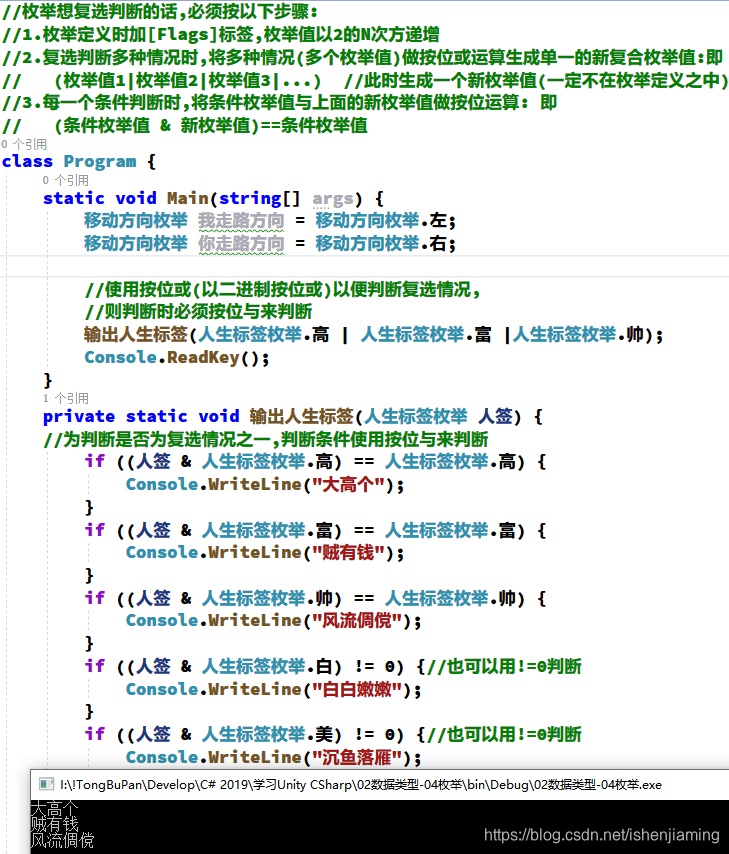Screen dimensions: 729x854
Task: Click the string literal "白白嫩嫩"
Action: tap(357, 690)
